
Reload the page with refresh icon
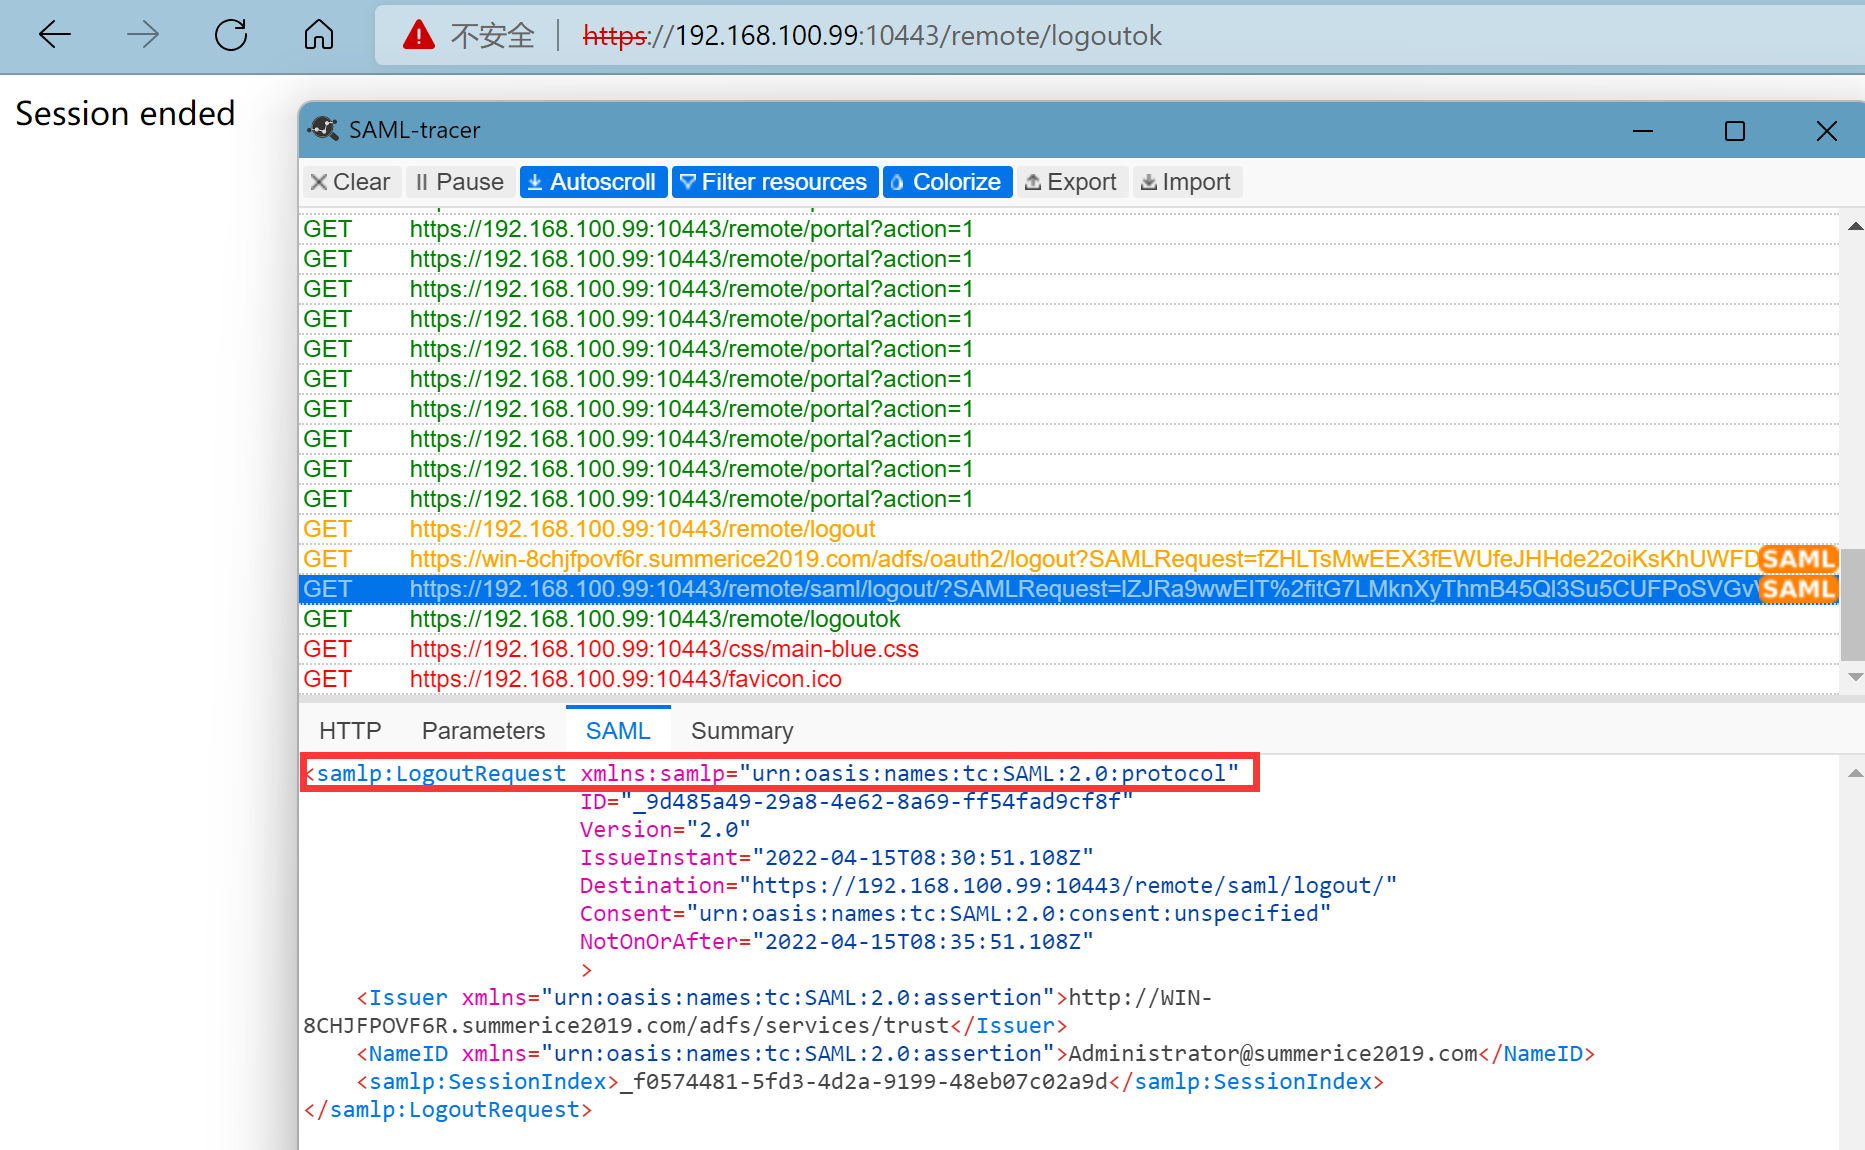[x=231, y=35]
